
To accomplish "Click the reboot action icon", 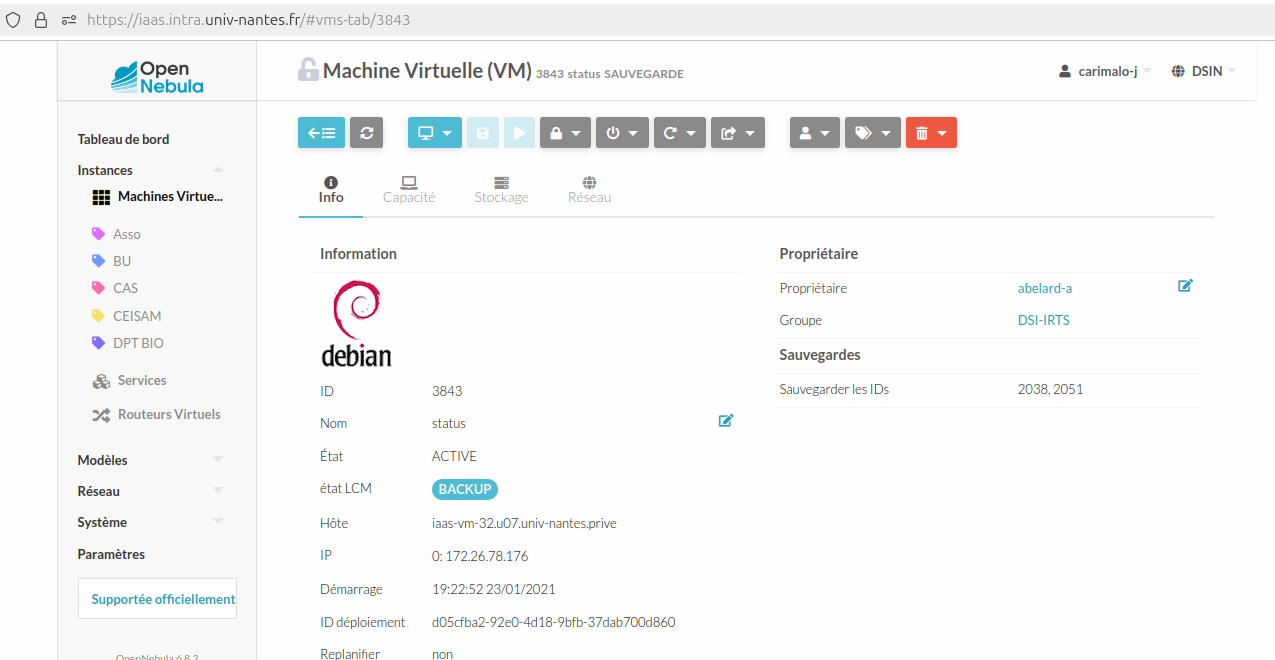I will pos(673,132).
